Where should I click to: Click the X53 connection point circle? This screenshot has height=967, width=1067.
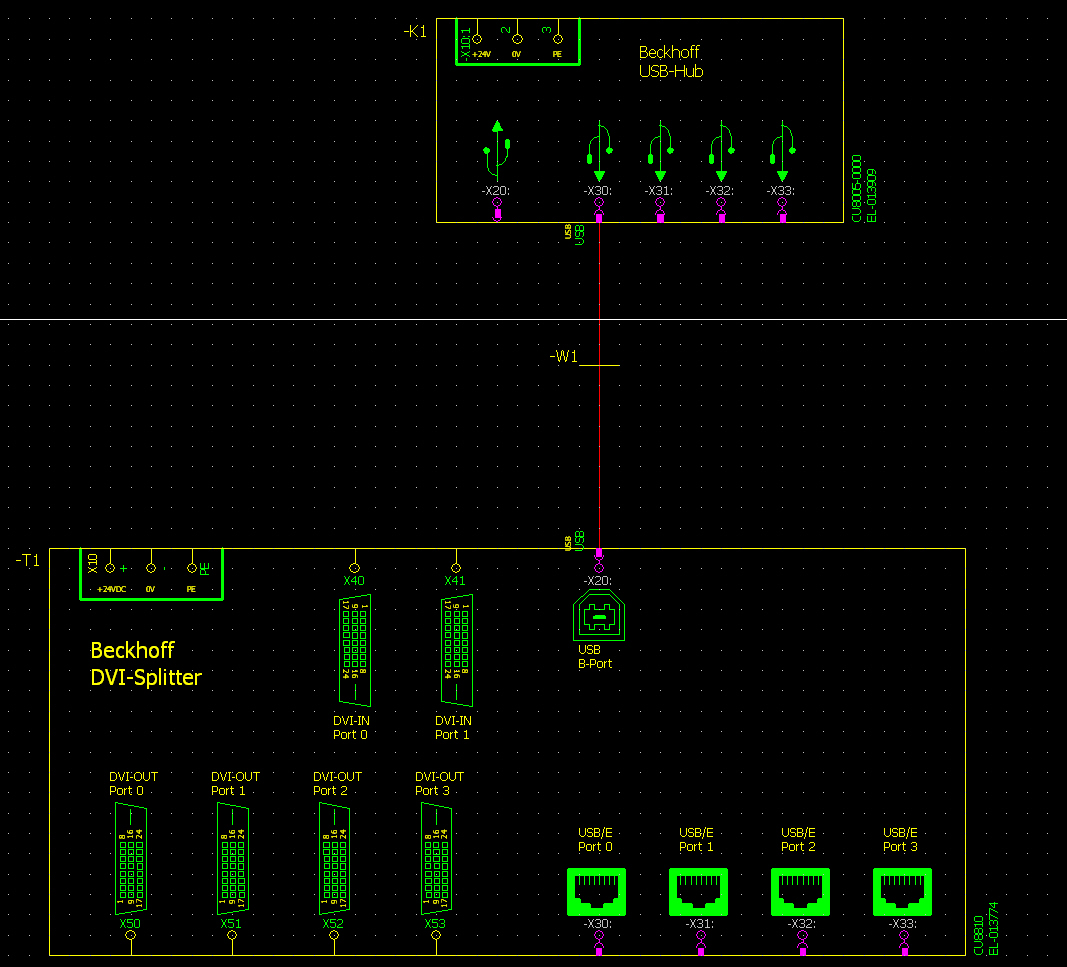[436, 936]
